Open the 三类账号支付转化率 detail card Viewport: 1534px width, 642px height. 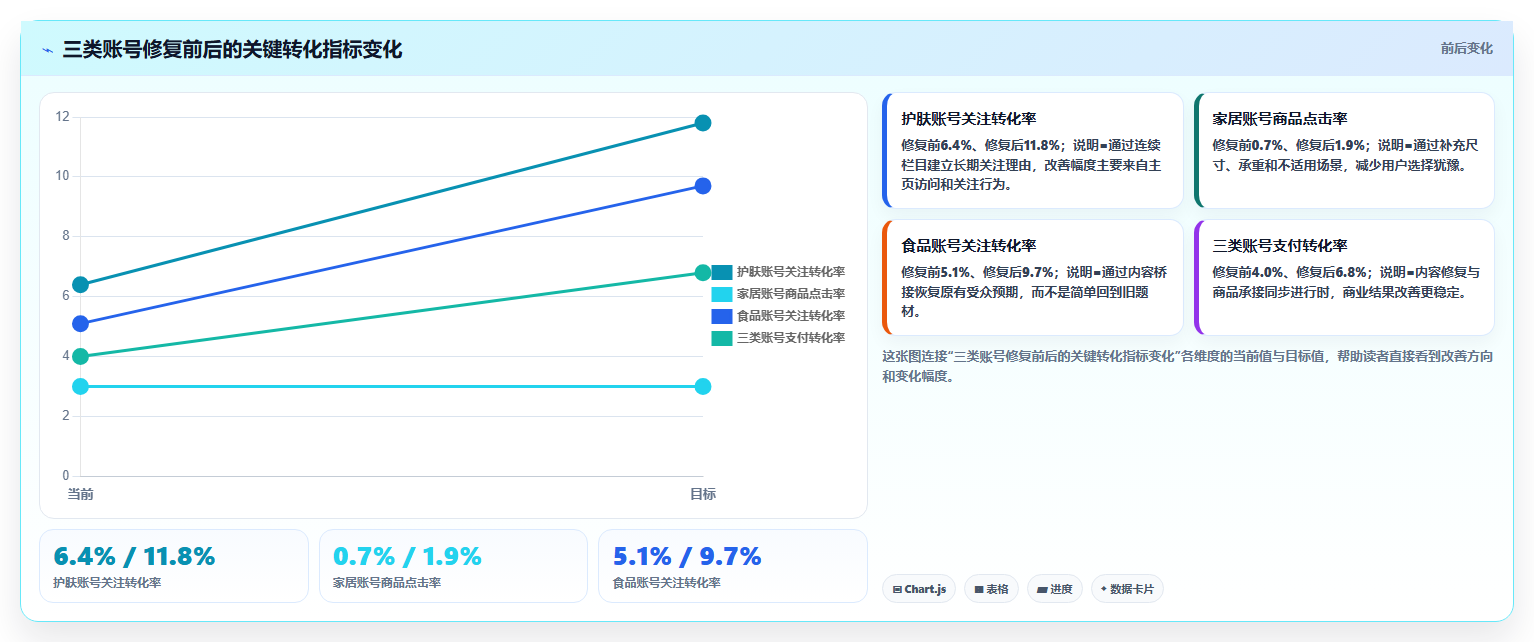click(x=1344, y=277)
